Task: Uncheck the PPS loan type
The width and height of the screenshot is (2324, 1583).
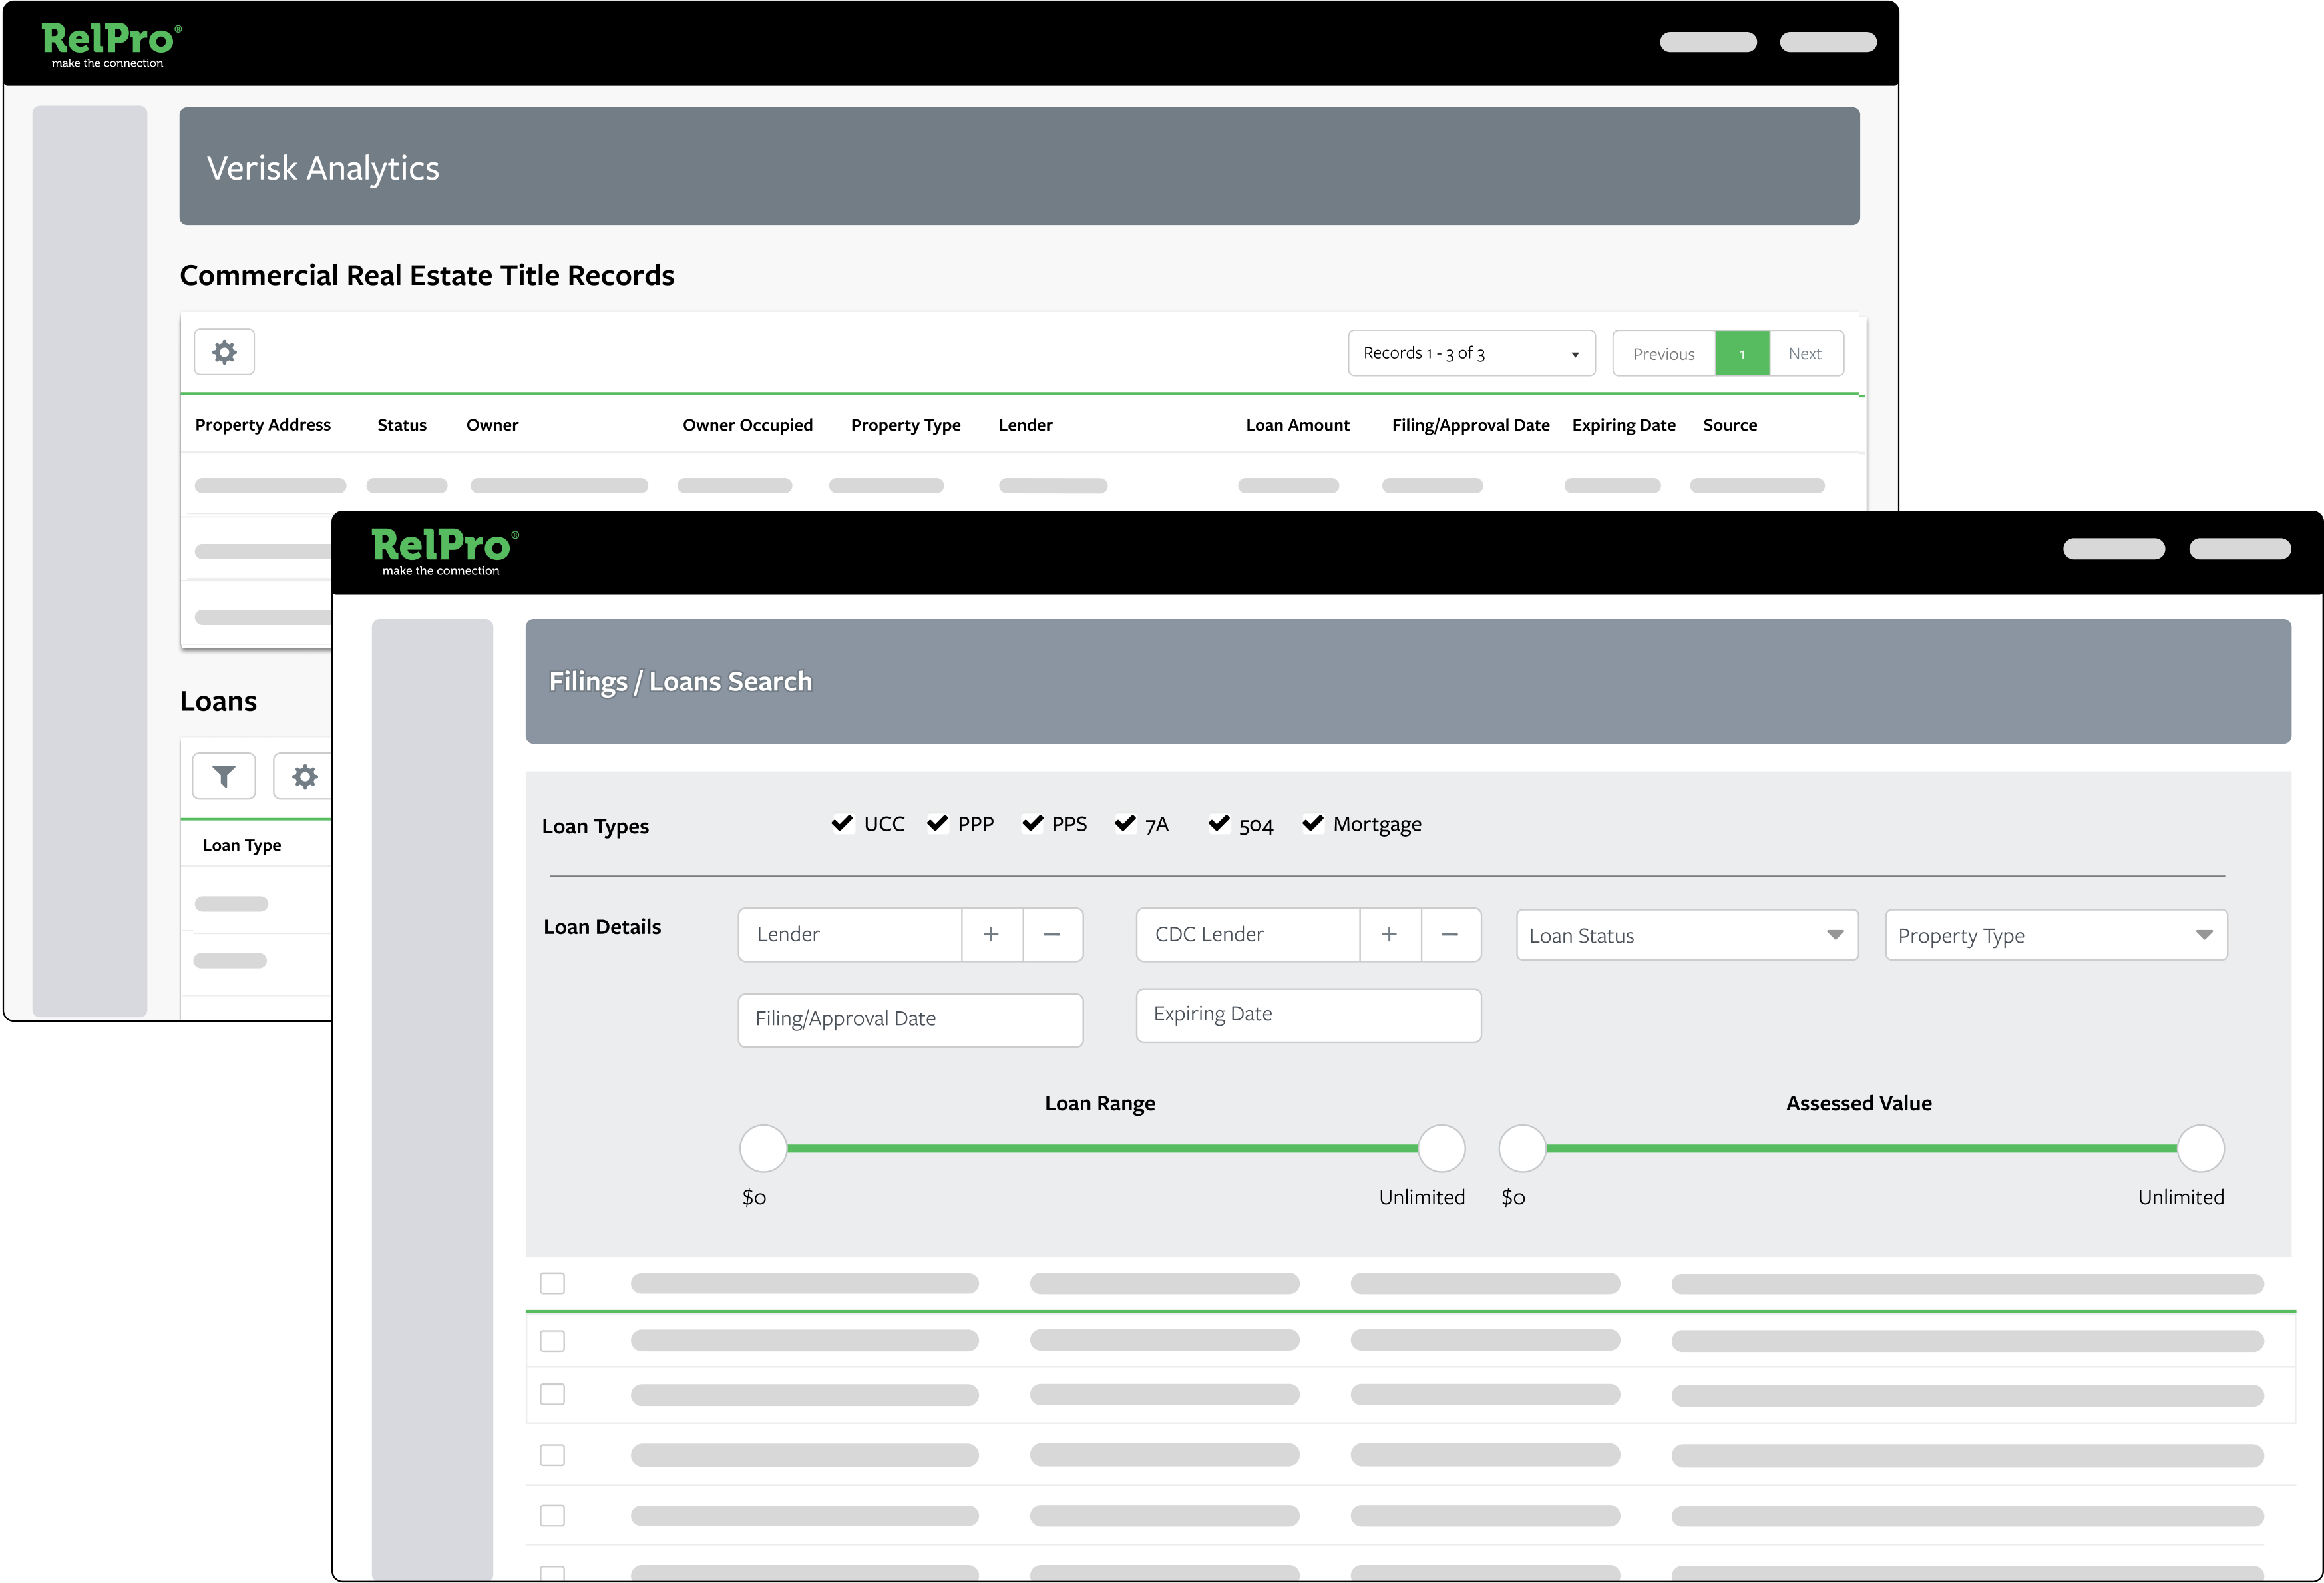Action: coord(1032,823)
